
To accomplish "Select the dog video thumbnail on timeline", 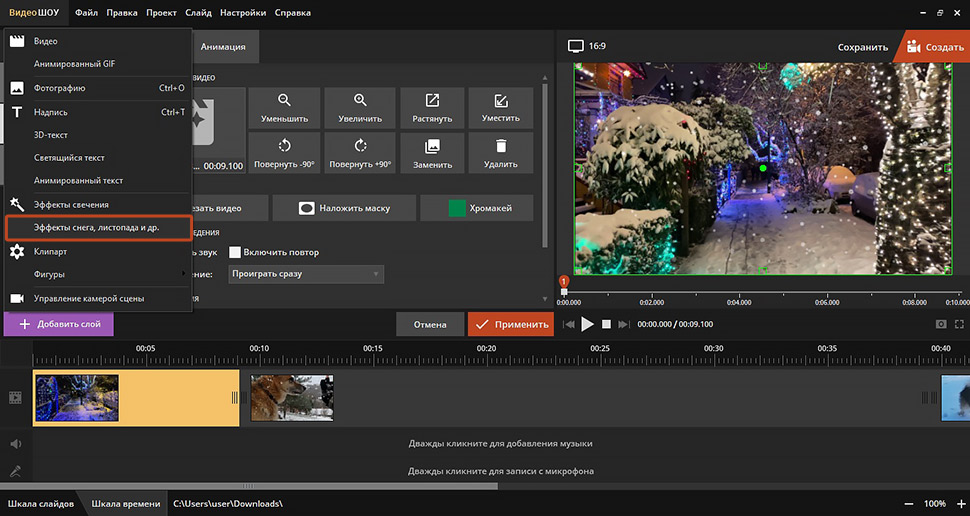I will [x=292, y=398].
